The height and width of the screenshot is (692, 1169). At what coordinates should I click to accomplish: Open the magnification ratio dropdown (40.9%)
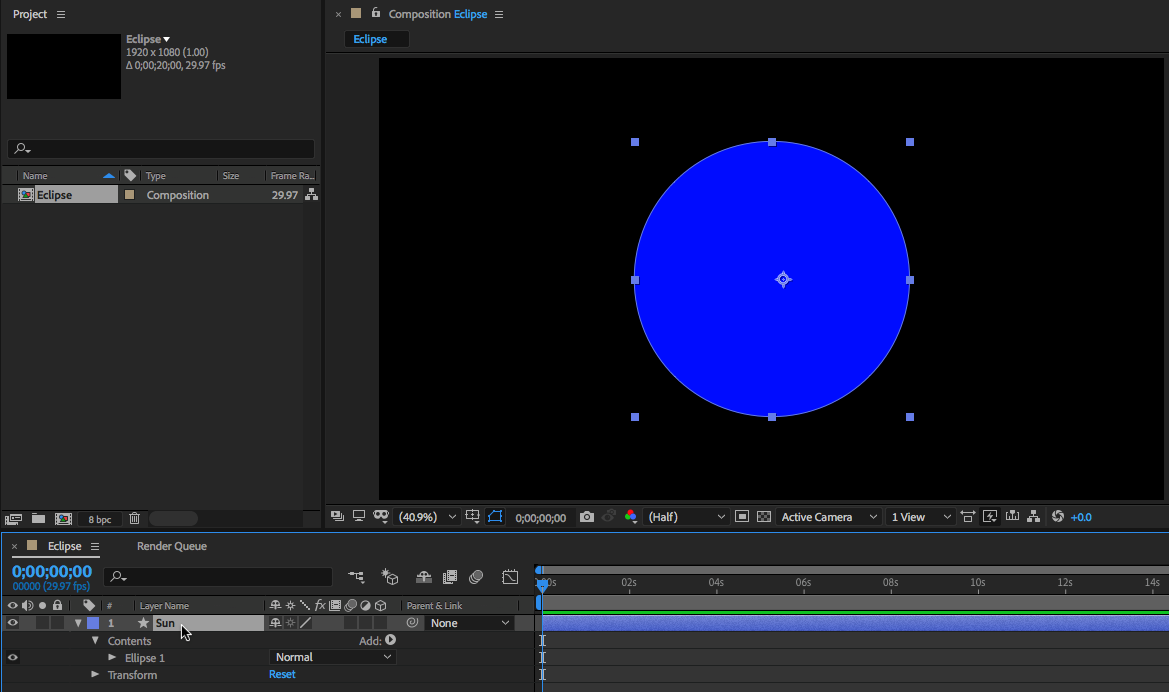[428, 517]
